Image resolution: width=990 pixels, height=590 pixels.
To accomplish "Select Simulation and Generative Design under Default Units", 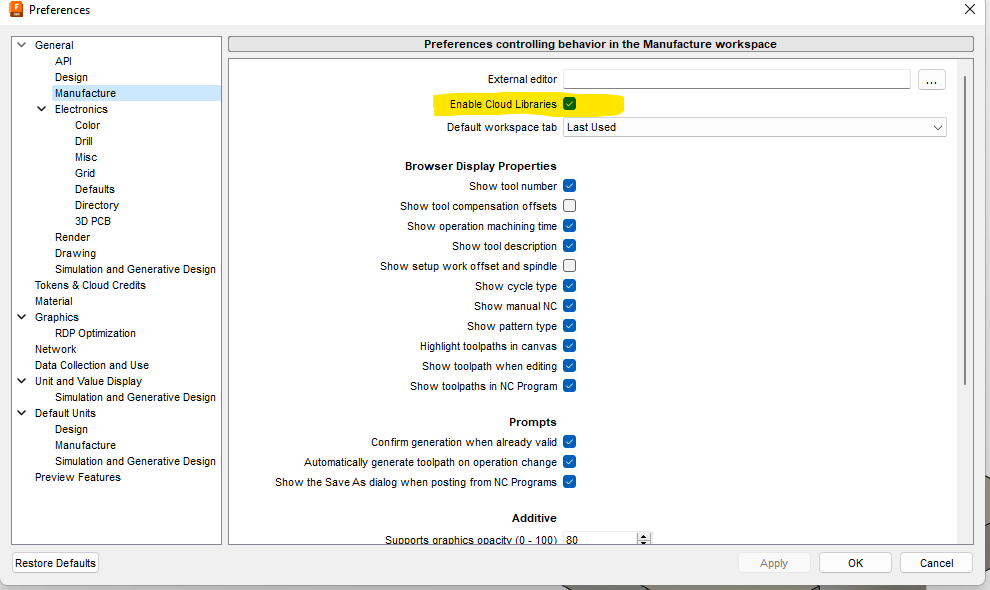I will [135, 461].
